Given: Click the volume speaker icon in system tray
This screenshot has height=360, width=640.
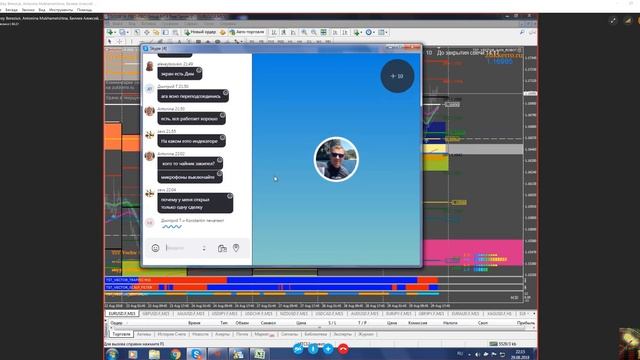Looking at the screenshot, I should tap(477, 354).
